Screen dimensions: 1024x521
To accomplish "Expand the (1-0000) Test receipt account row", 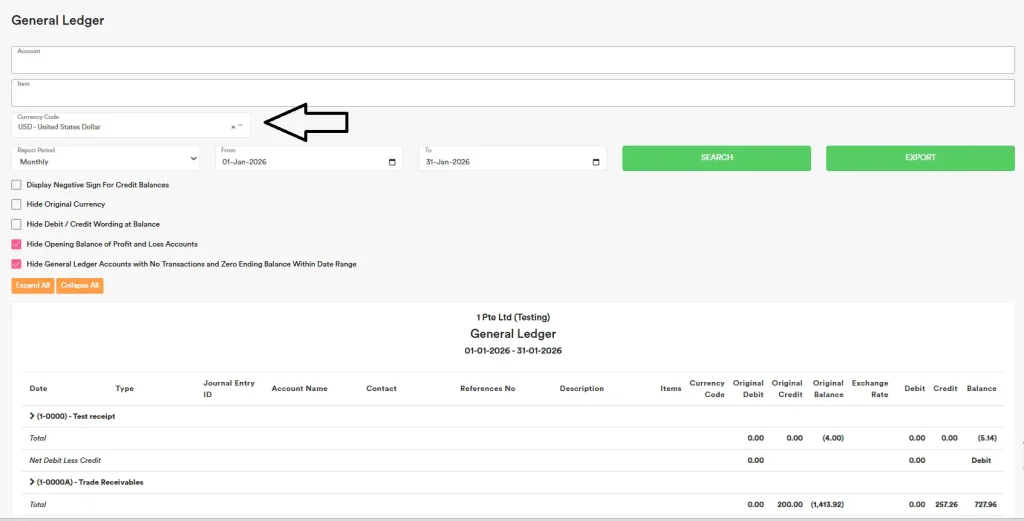I will (32, 415).
